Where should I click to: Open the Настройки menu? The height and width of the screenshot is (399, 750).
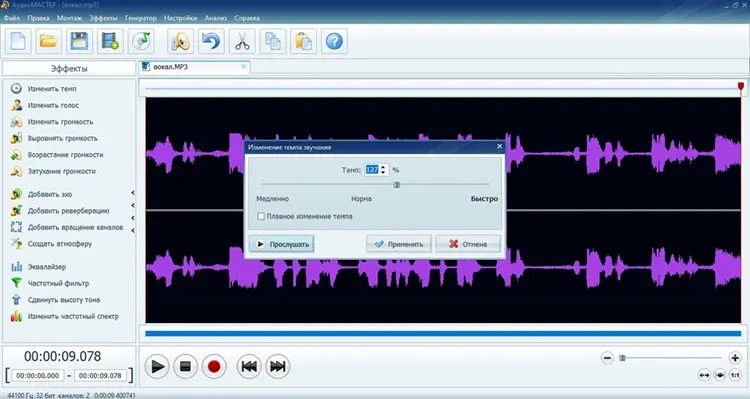180,18
